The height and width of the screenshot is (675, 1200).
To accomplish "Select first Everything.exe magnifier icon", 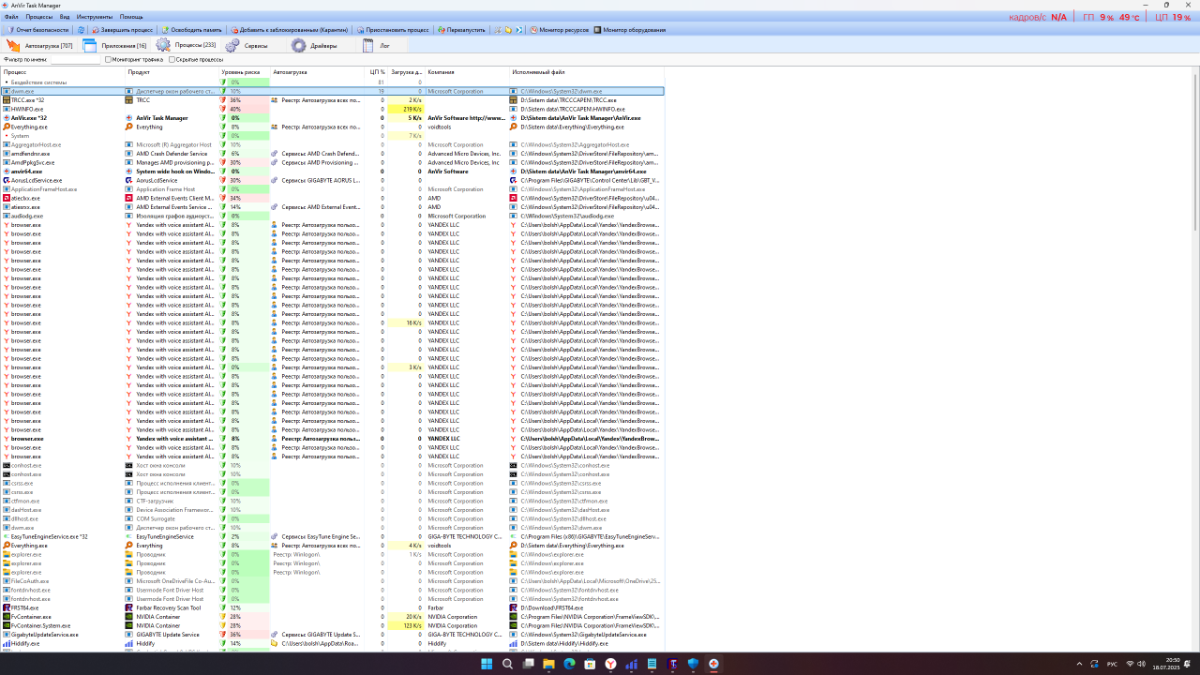I will coord(6,127).
